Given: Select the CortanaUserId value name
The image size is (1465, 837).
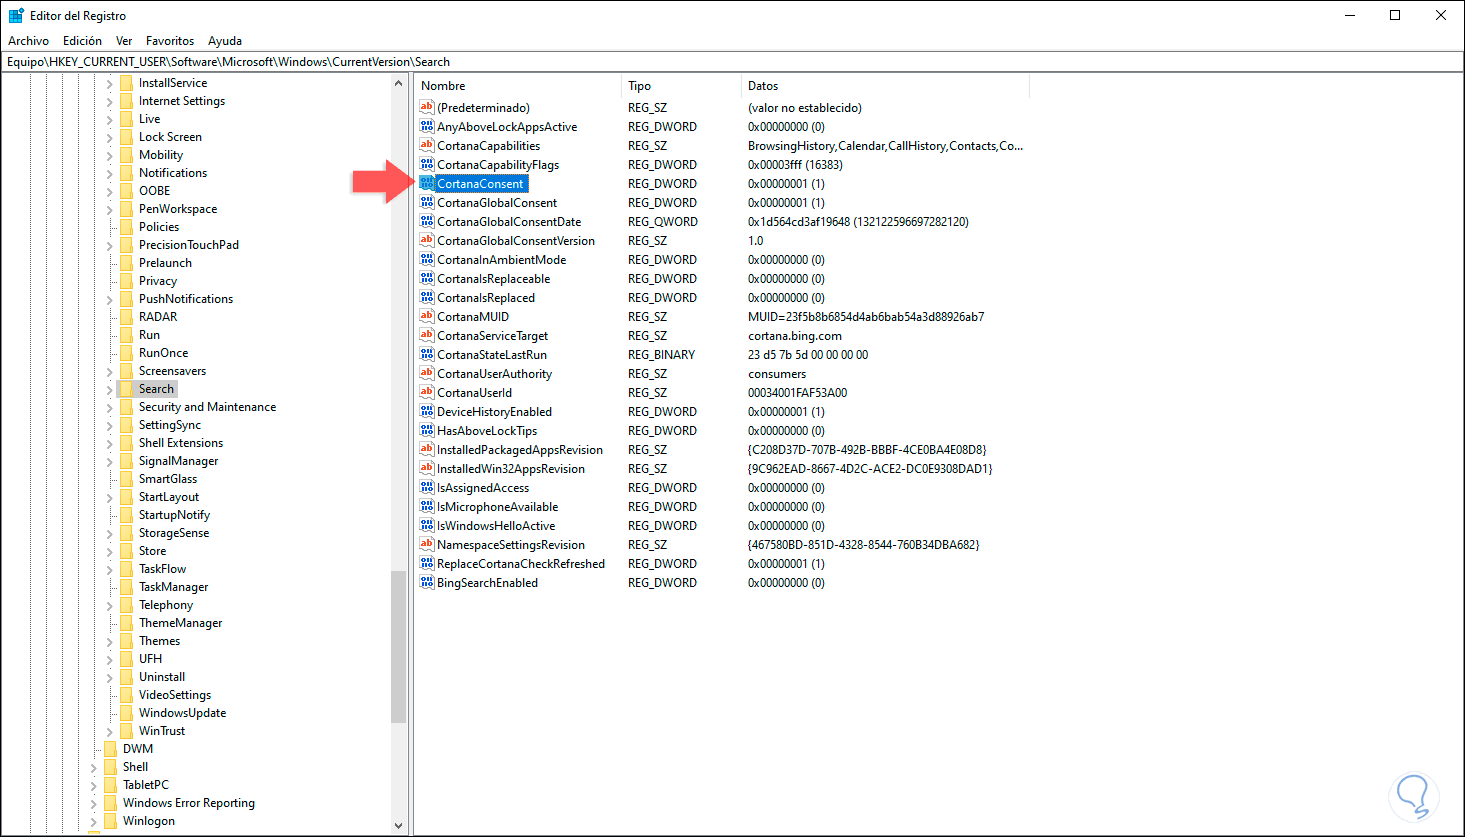Looking at the screenshot, I should [474, 393].
